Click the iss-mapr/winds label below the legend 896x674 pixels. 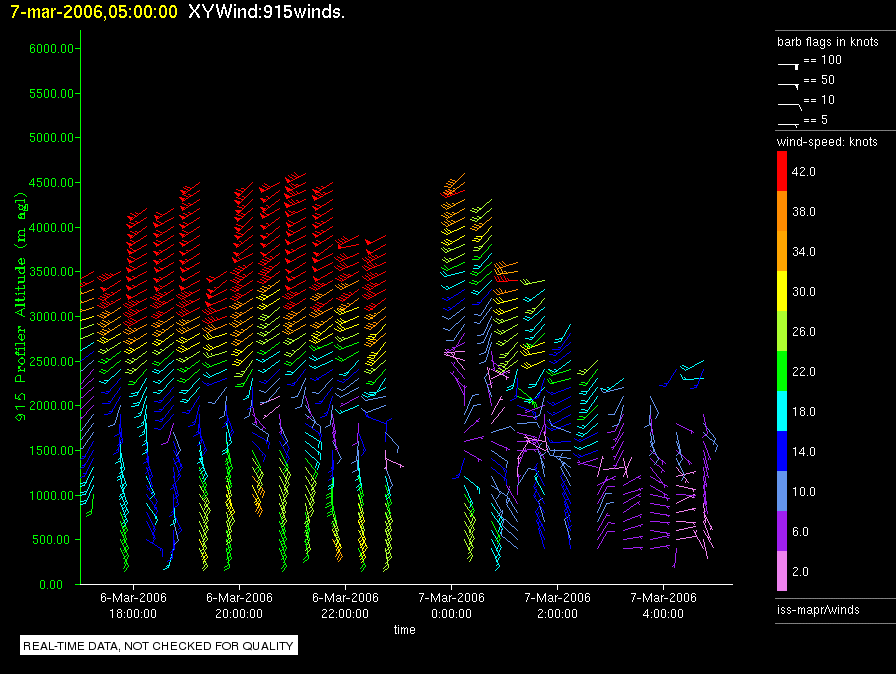coord(817,609)
